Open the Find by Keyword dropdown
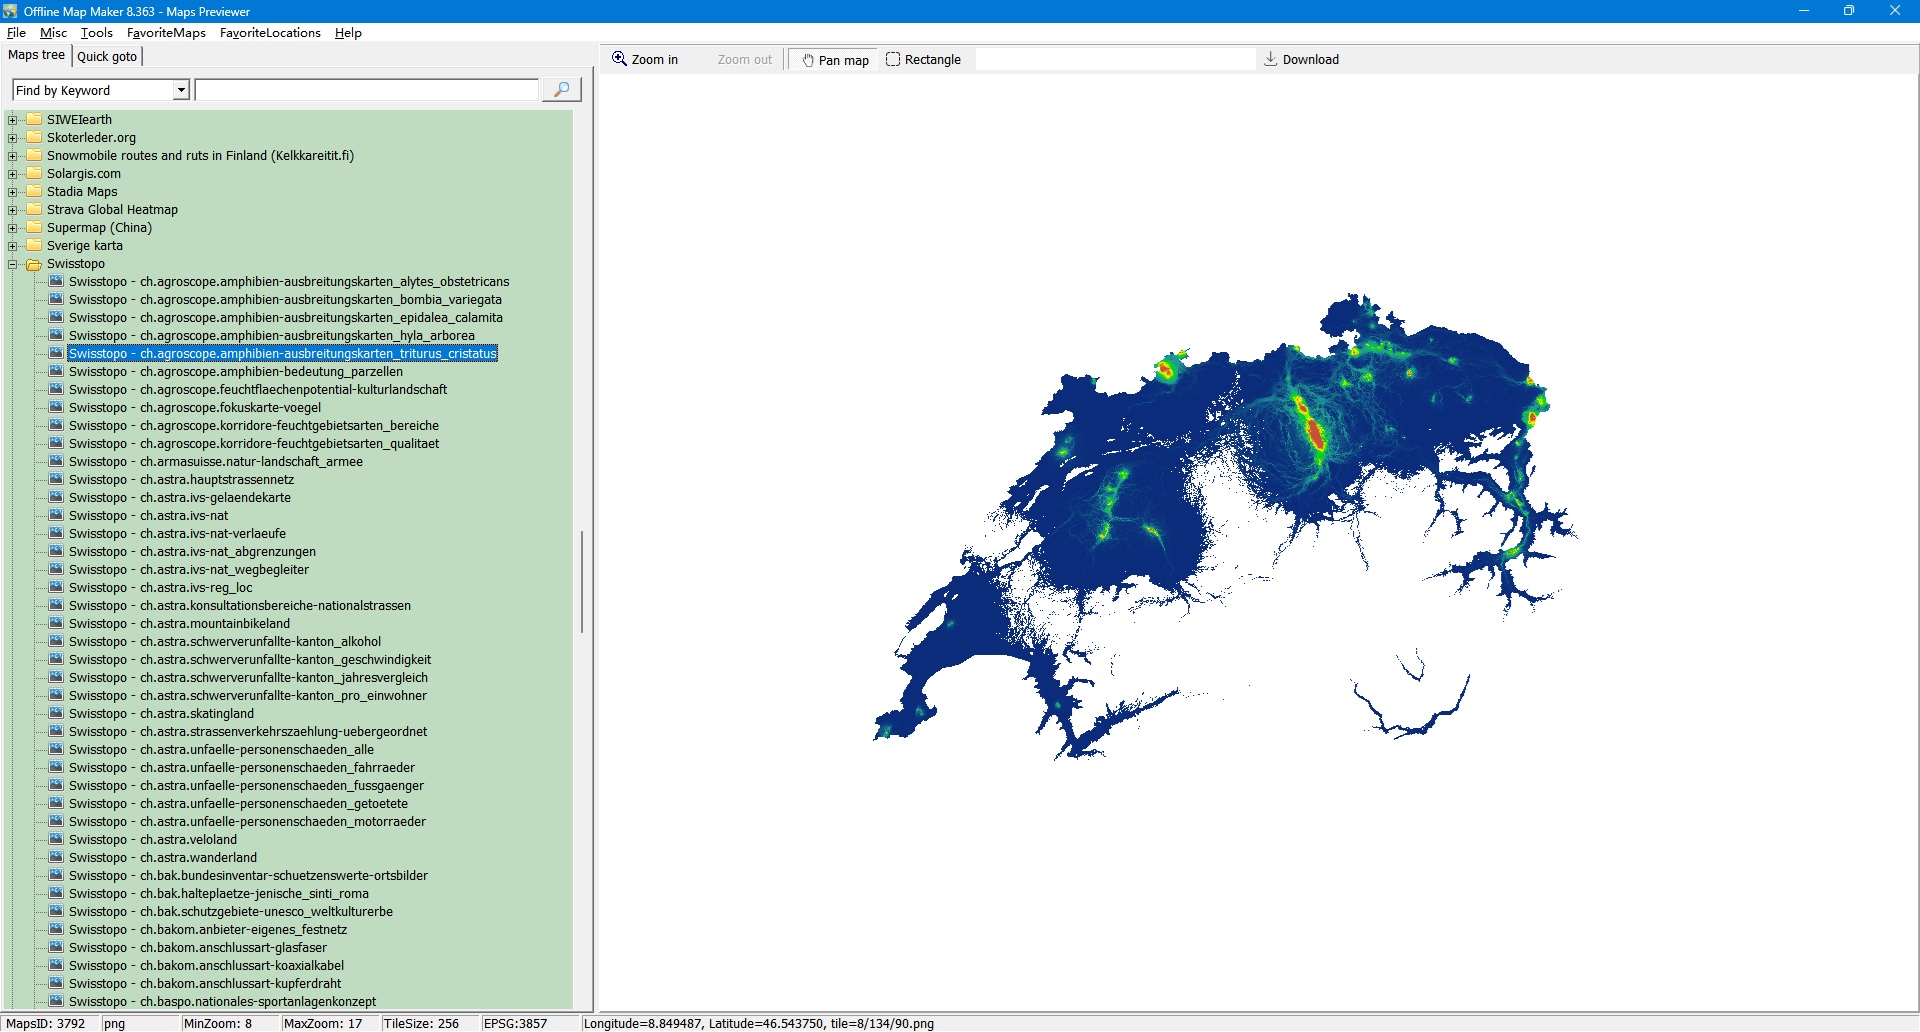Image resolution: width=1920 pixels, height=1032 pixels. [x=181, y=90]
